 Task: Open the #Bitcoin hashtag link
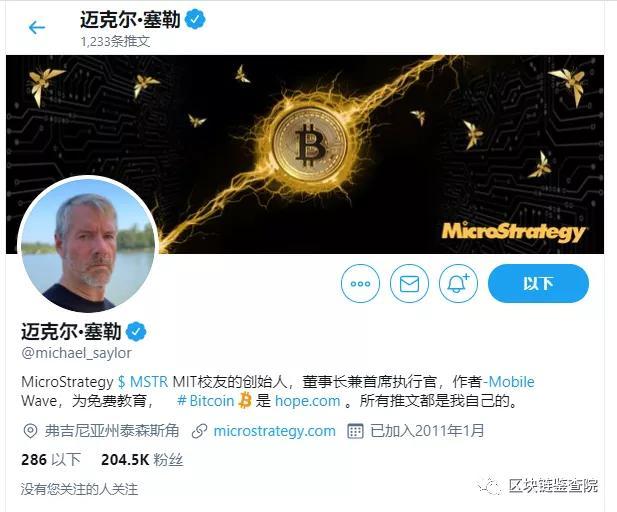click(x=205, y=401)
